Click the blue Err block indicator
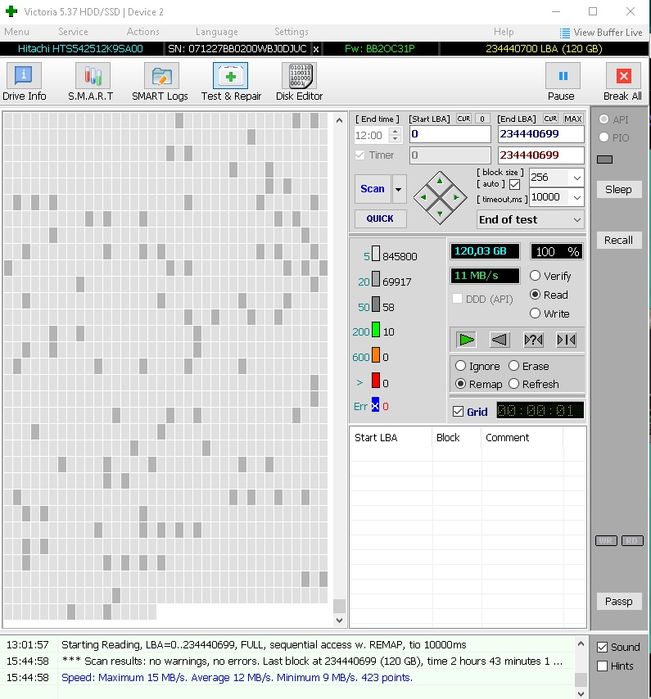 pos(375,405)
